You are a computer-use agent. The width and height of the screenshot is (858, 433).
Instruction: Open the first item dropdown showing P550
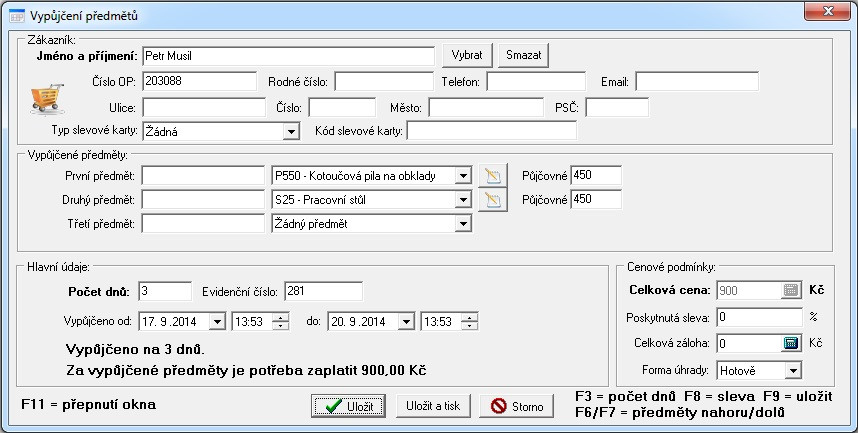point(463,176)
